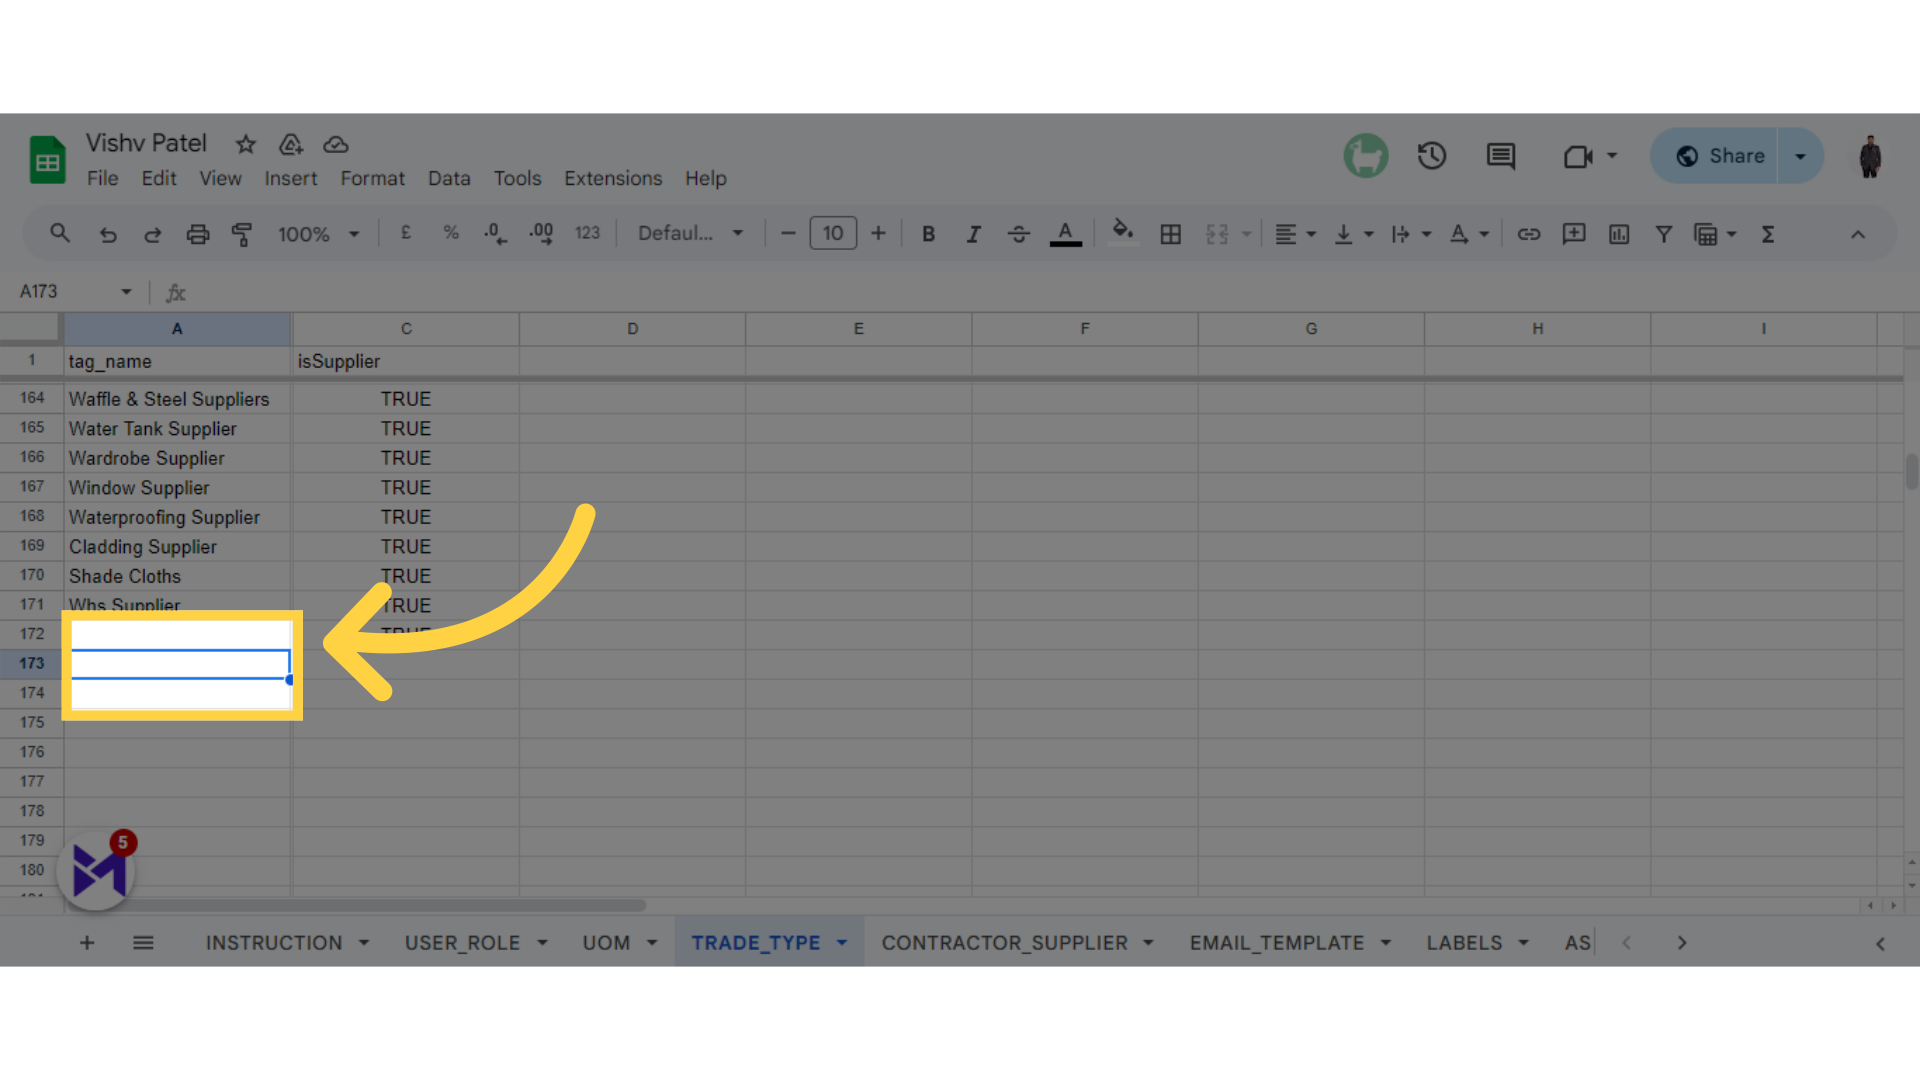The width and height of the screenshot is (1920, 1080).
Task: Click the merge cells icon
Action: pyautogui.click(x=1216, y=235)
